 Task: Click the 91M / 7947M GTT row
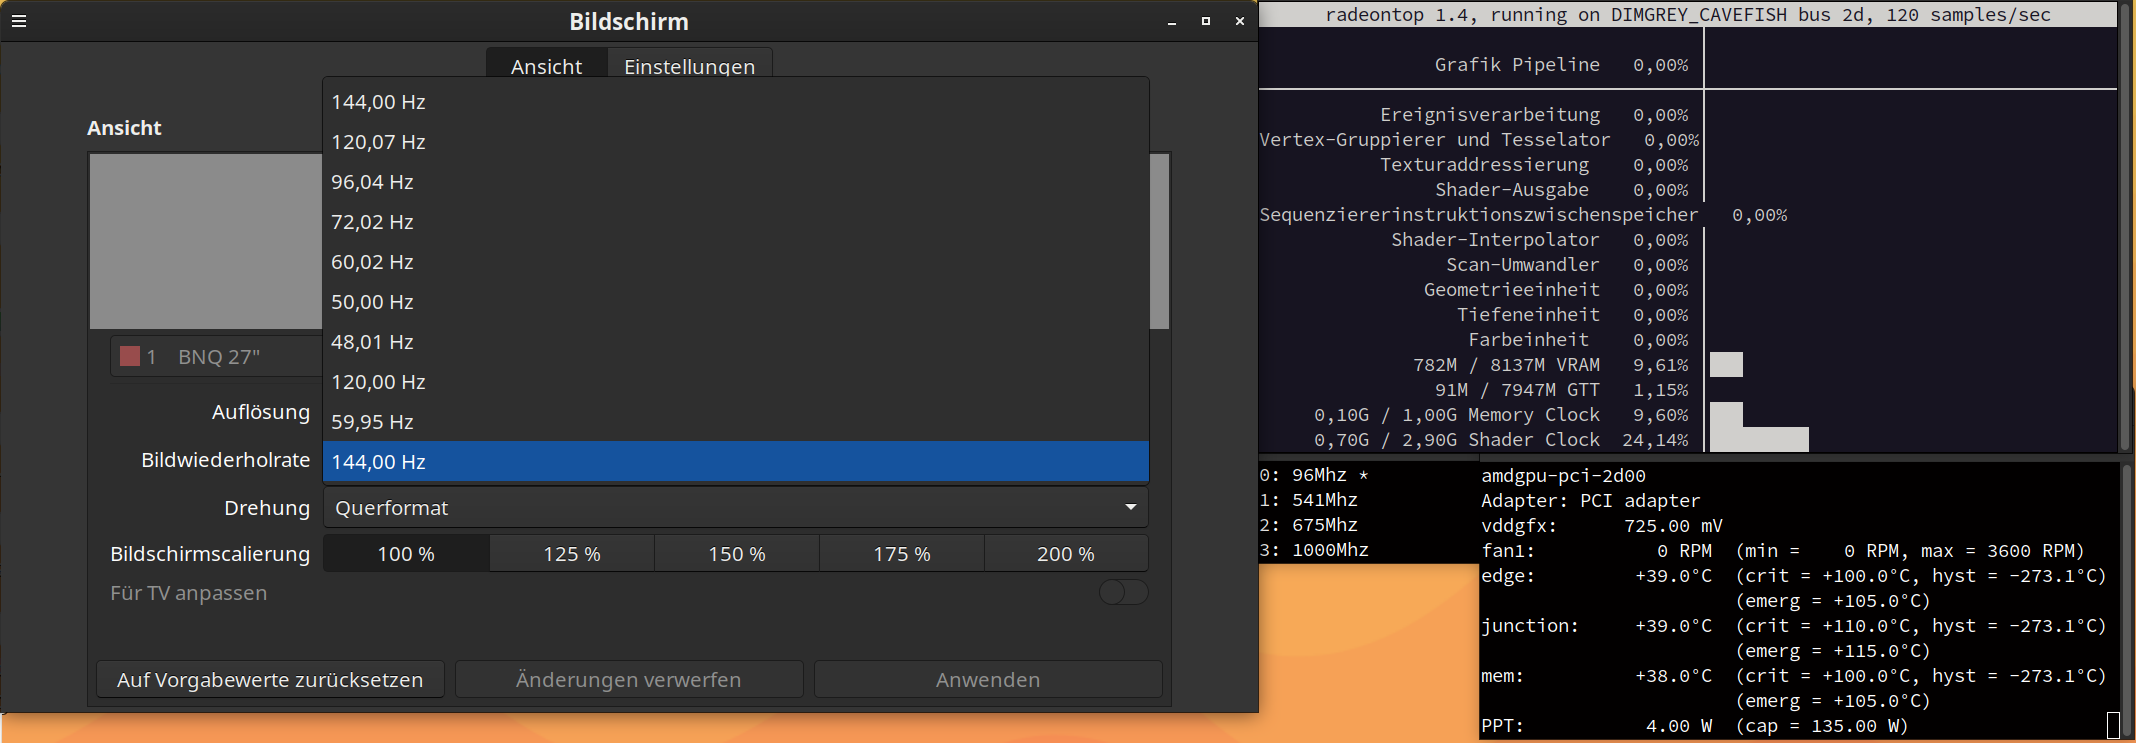pyautogui.click(x=1561, y=390)
